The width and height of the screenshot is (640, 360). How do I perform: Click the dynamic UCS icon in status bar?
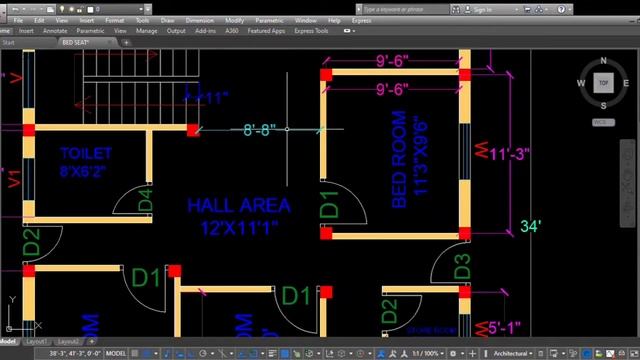point(330,353)
